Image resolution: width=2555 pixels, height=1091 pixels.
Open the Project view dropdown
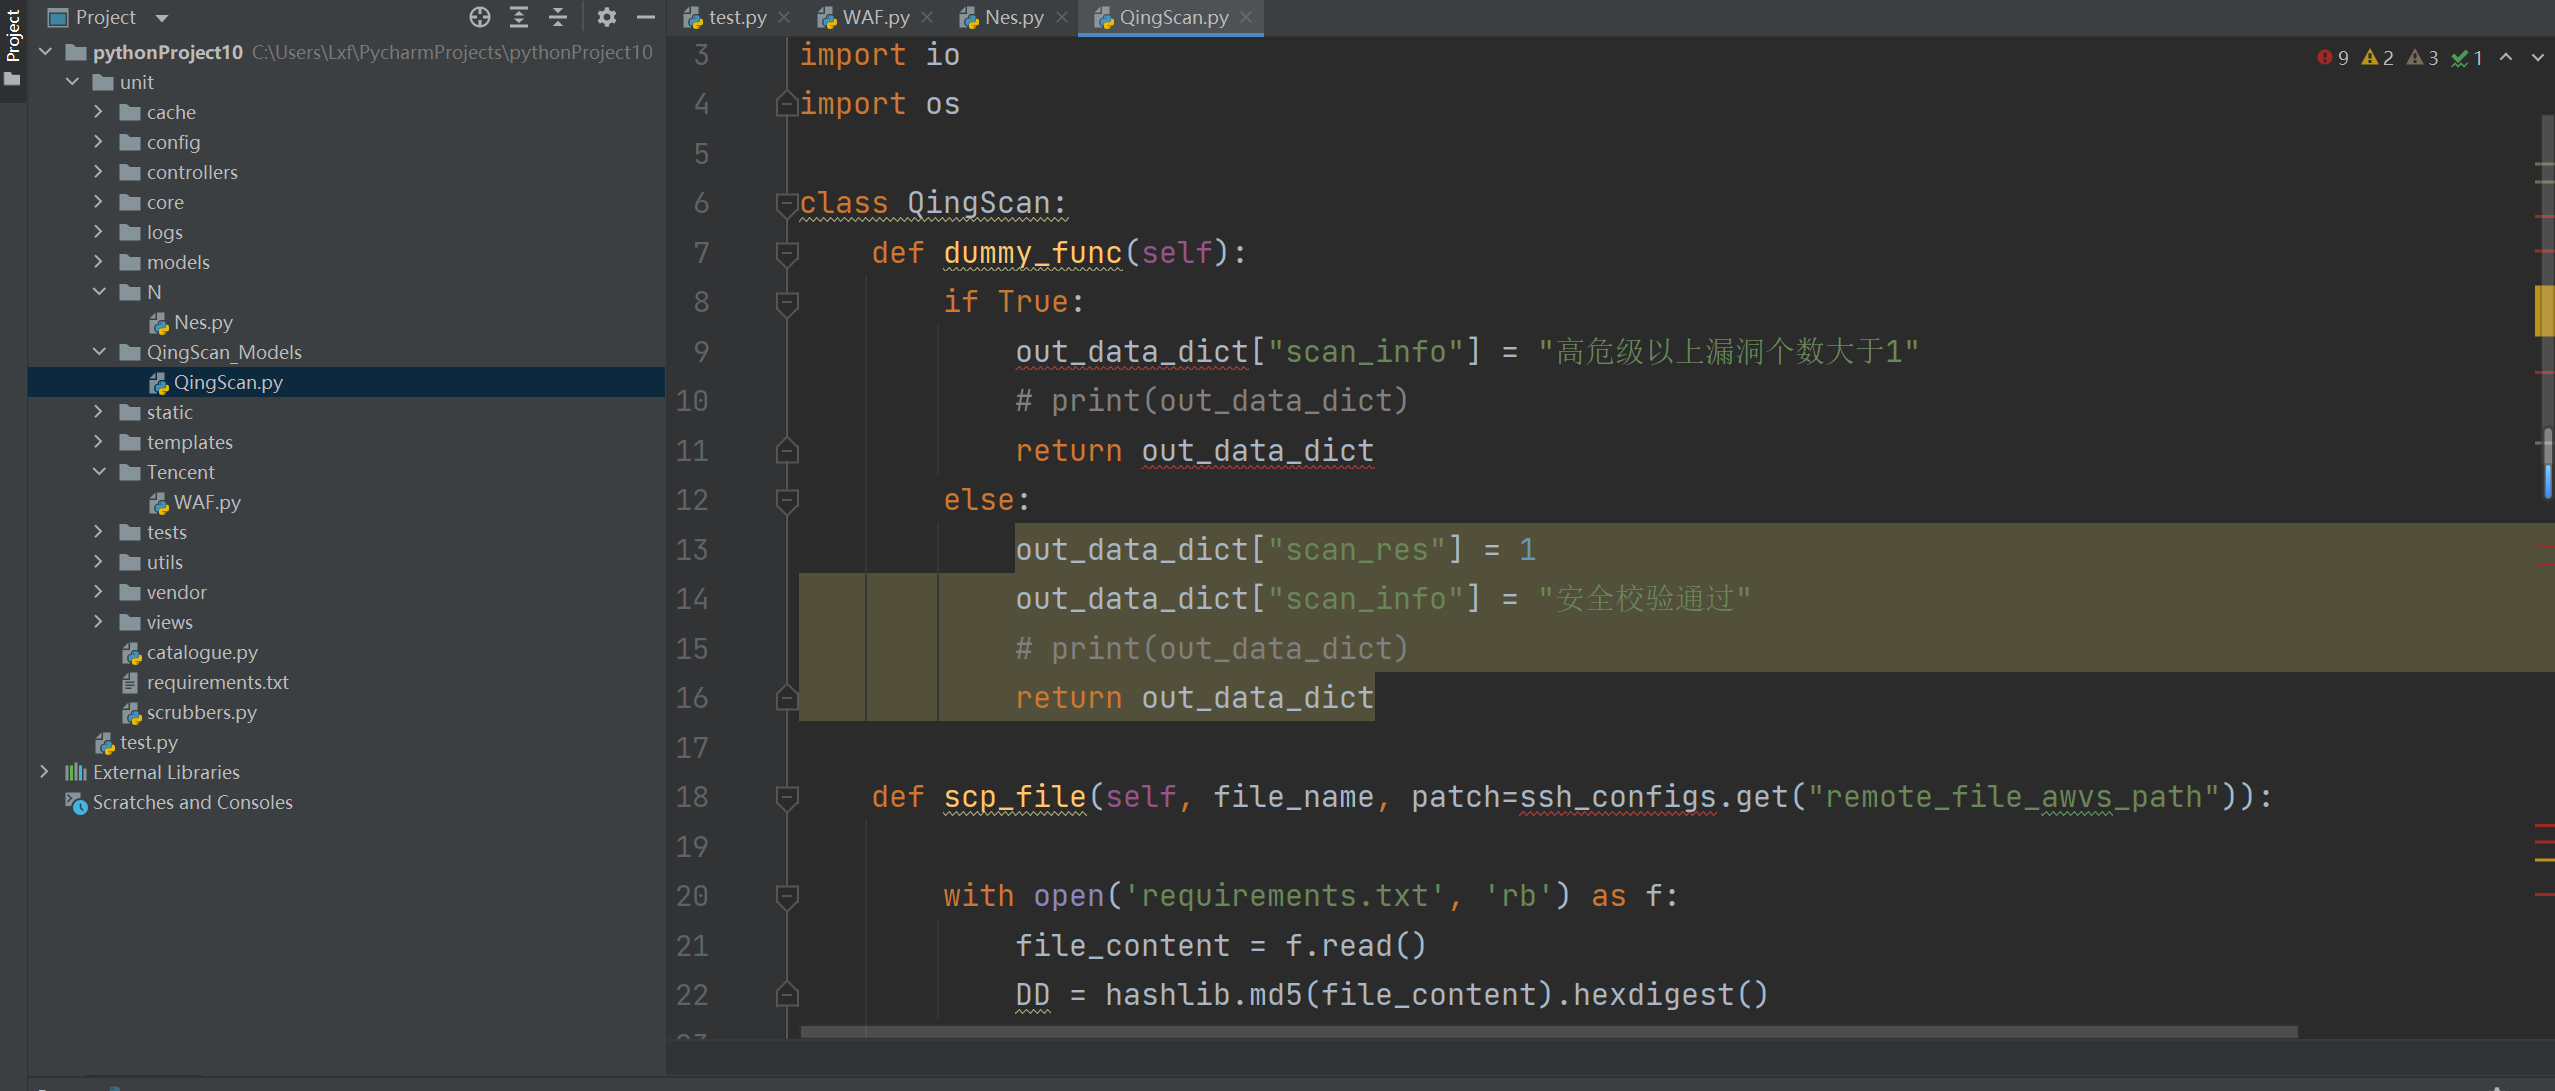[162, 18]
